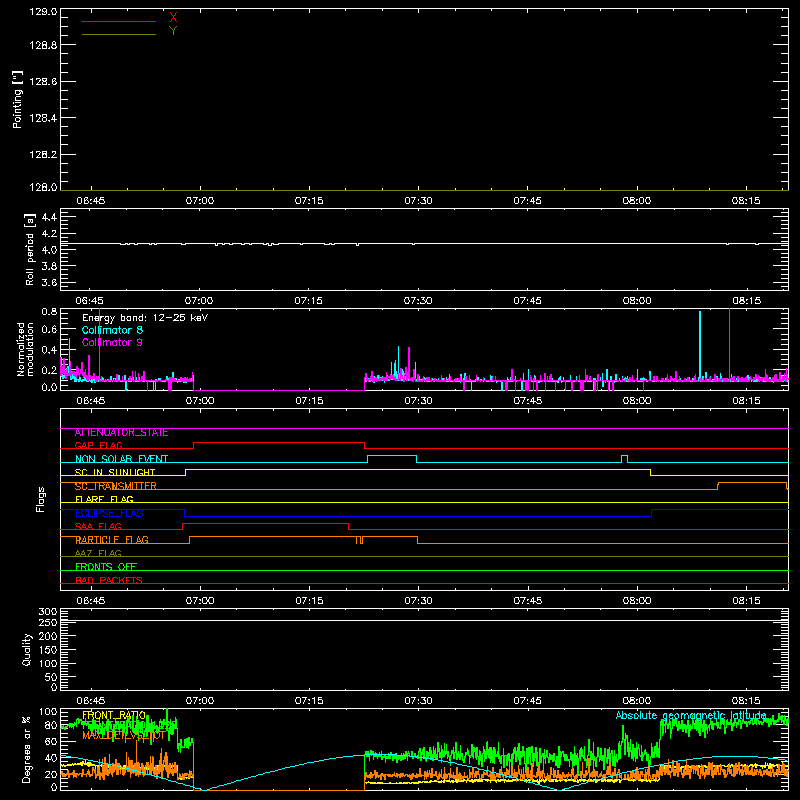The height and width of the screenshot is (800, 800).
Task: Select the Collimator 8 legend entry
Action: pyautogui.click(x=112, y=330)
